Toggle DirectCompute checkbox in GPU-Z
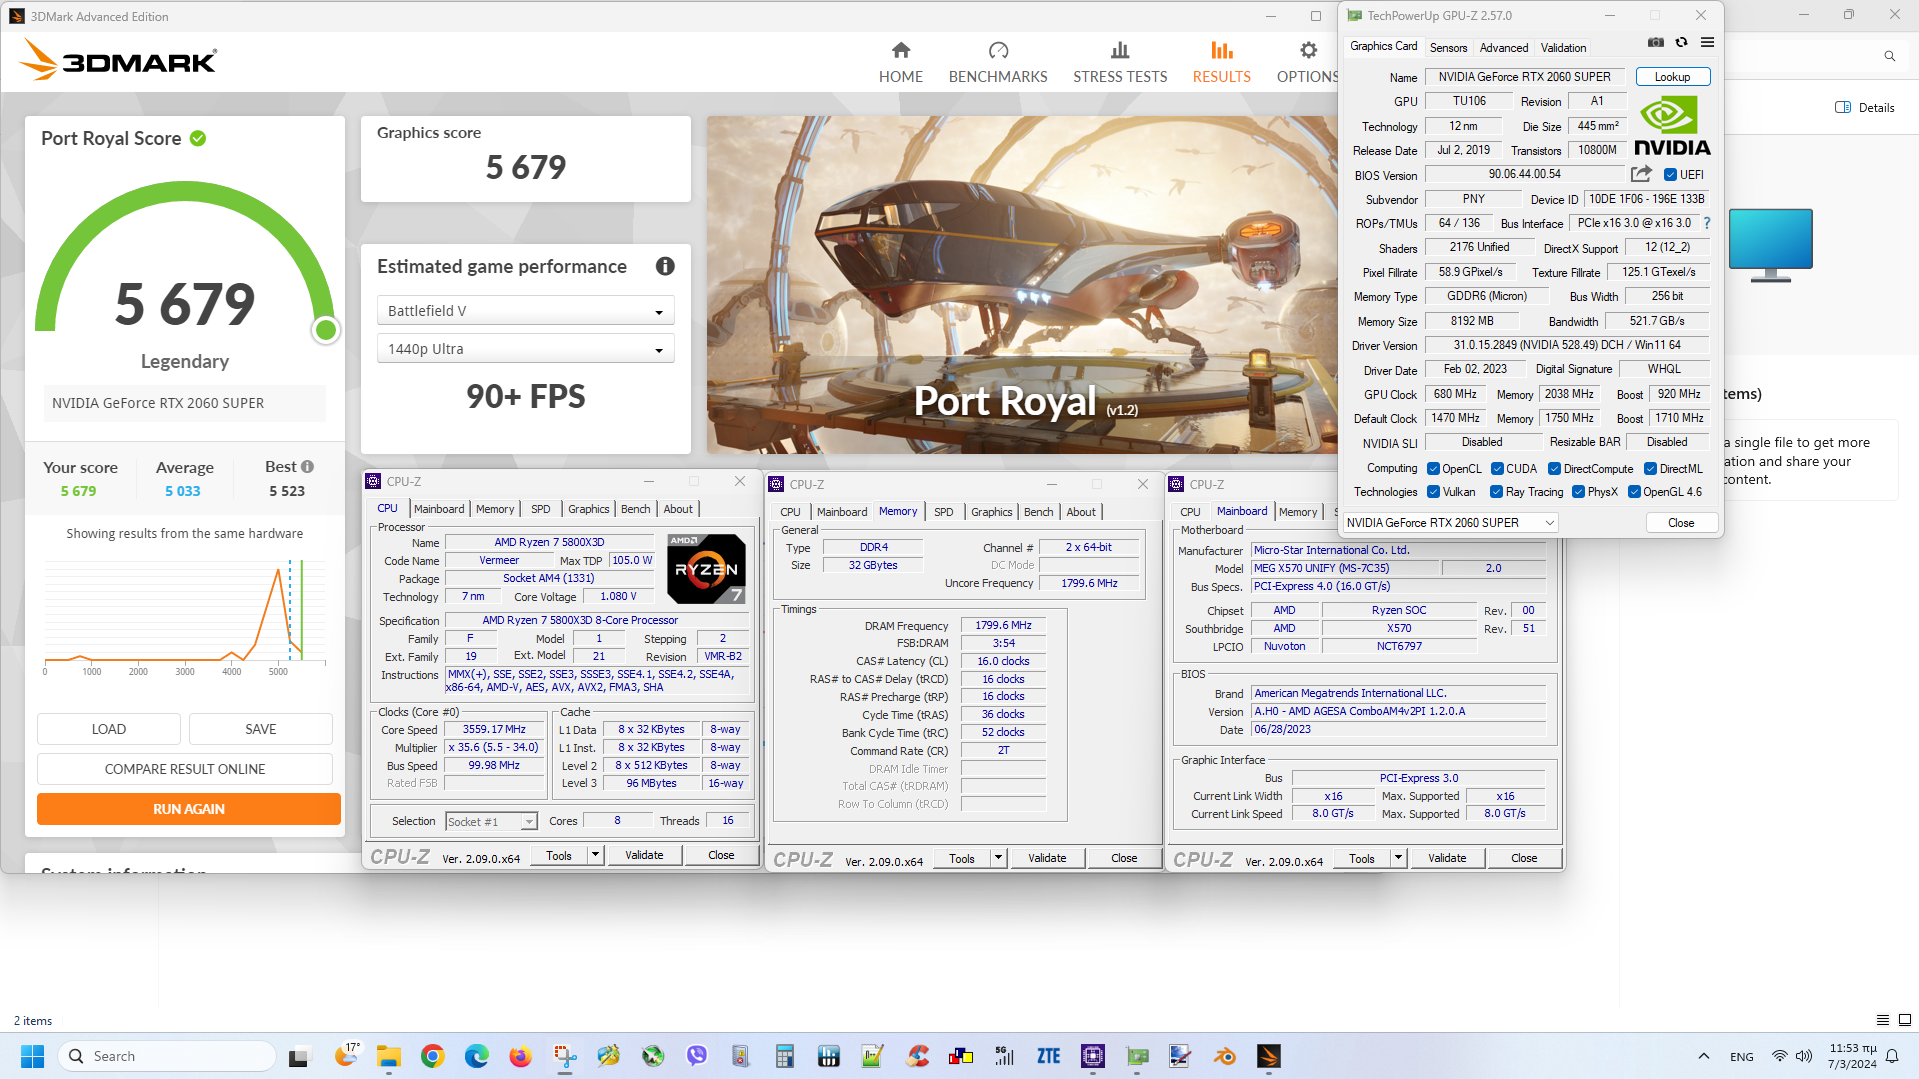The height and width of the screenshot is (1079, 1919). (1554, 468)
